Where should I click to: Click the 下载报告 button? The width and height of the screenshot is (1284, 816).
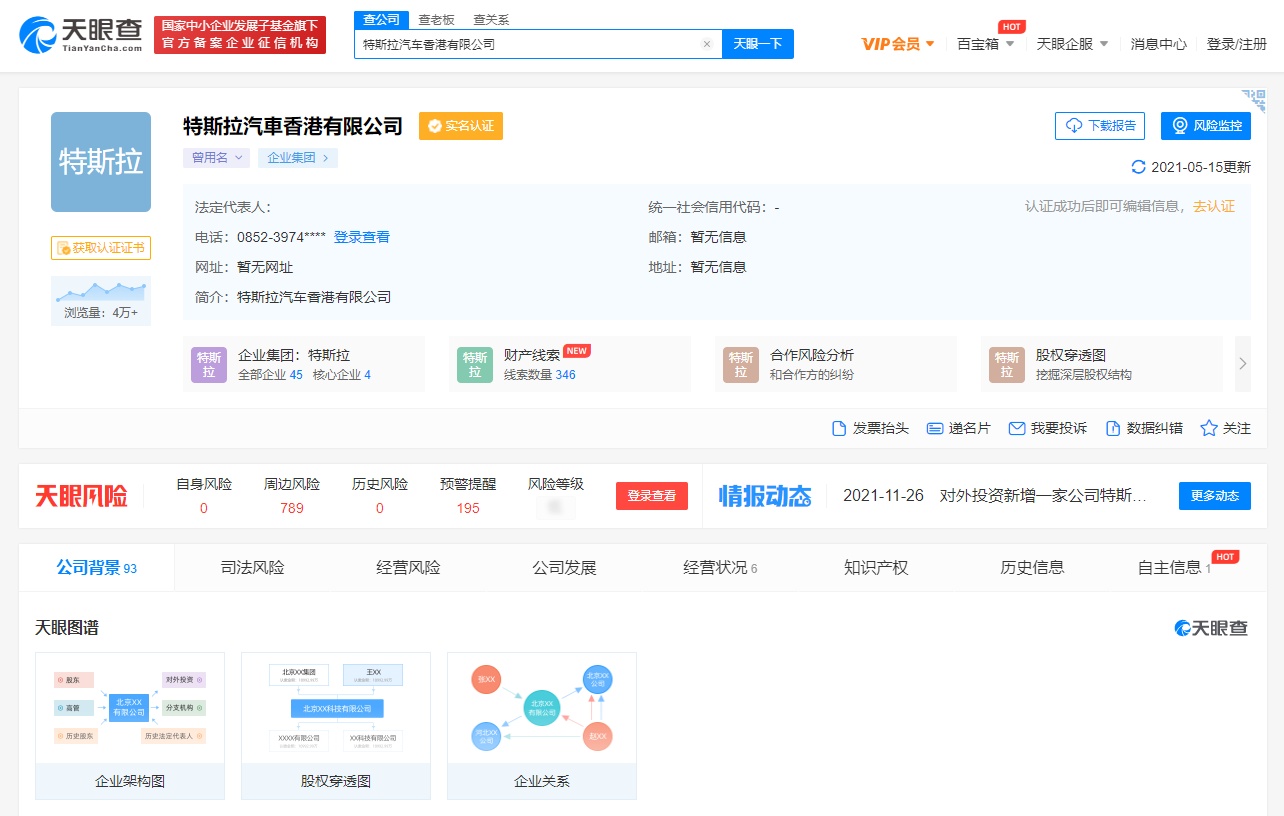pos(1100,126)
